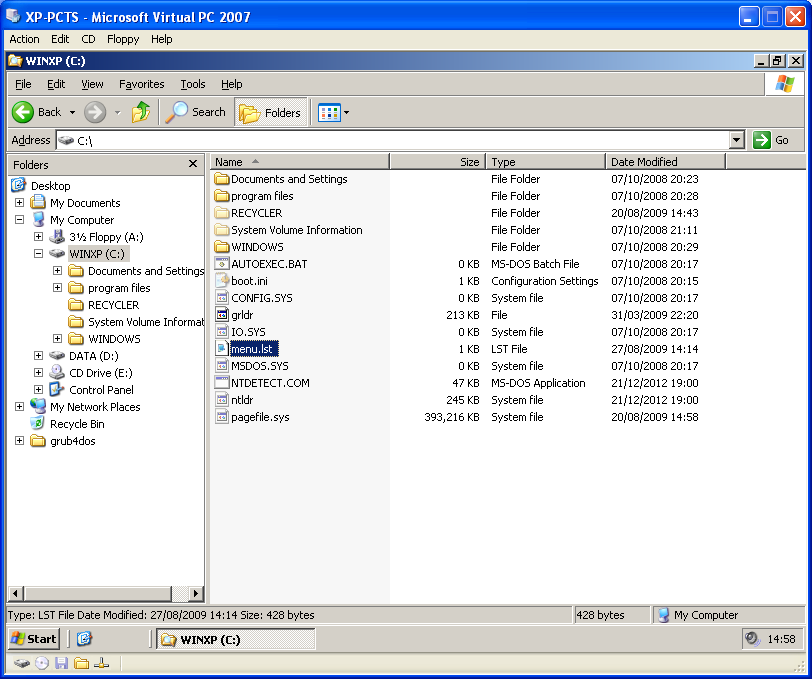
Task: Expand Documents and Settings in the tree
Action: click(x=57, y=271)
